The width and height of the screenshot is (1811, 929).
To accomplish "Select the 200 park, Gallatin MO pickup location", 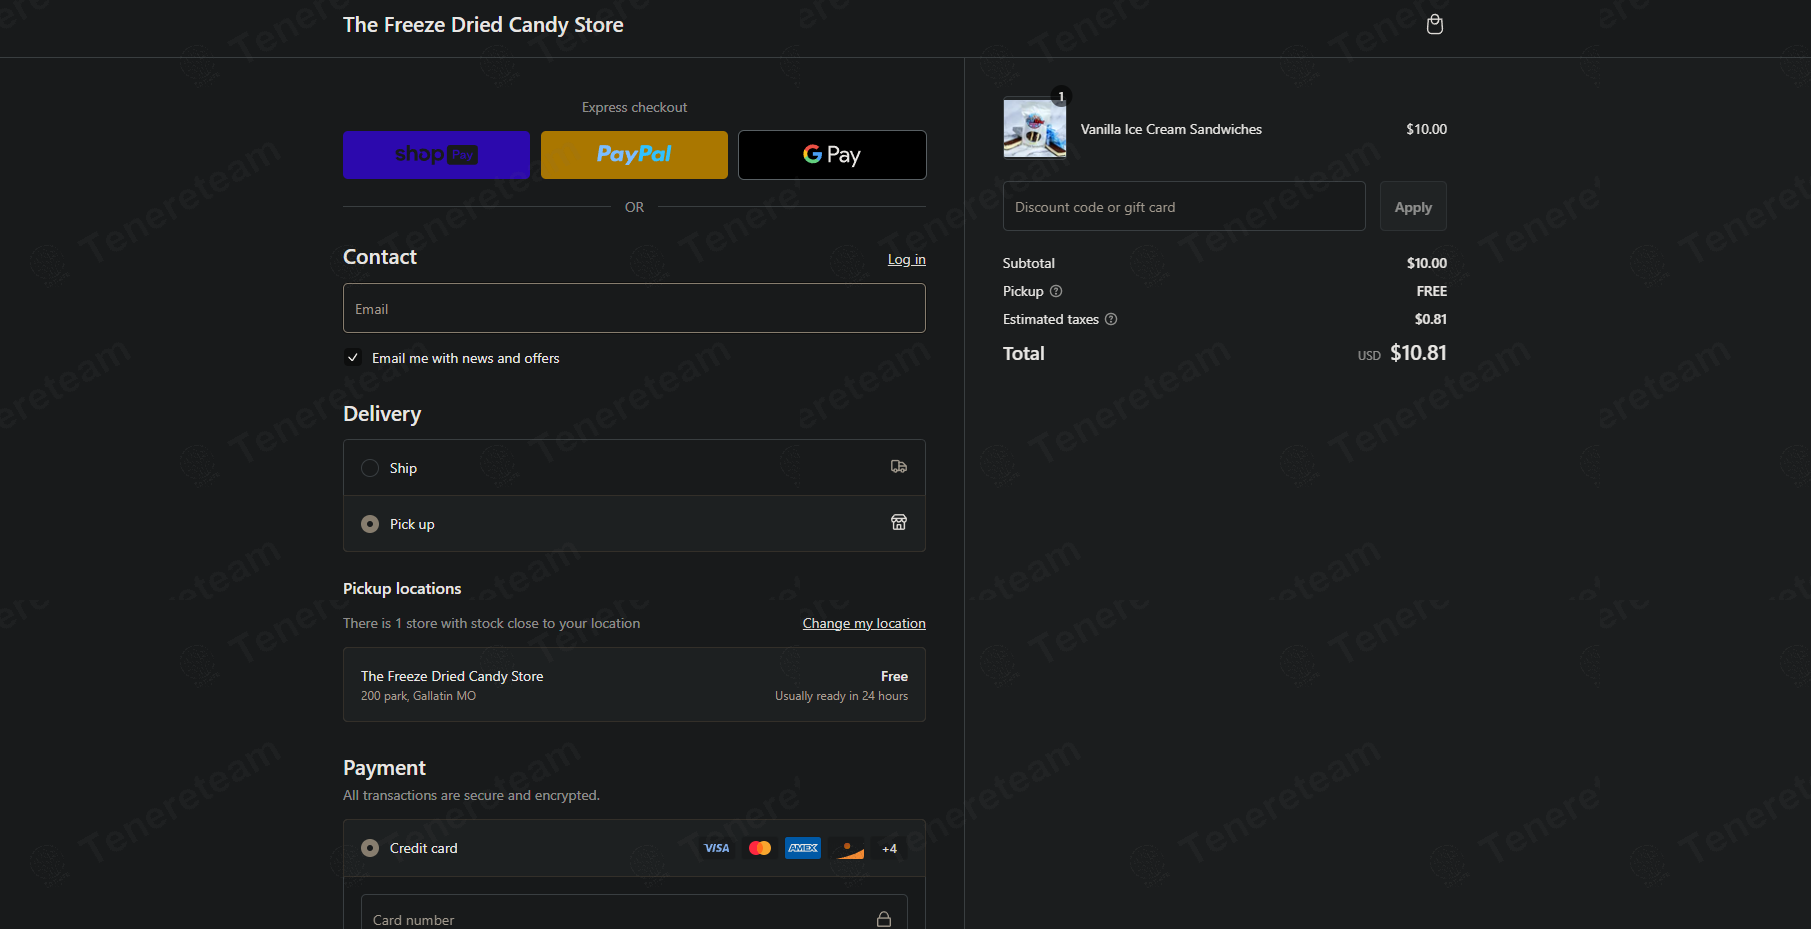I will [634, 685].
